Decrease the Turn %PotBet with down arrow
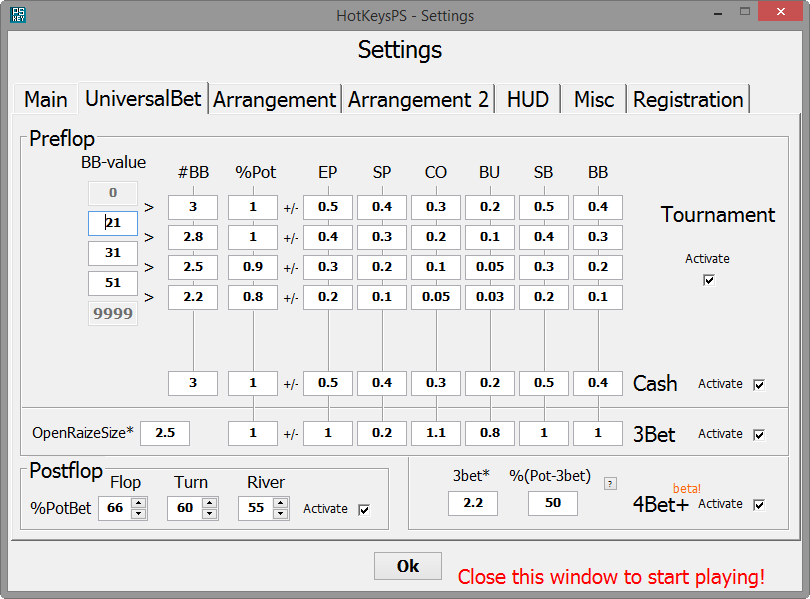 pos(209,513)
